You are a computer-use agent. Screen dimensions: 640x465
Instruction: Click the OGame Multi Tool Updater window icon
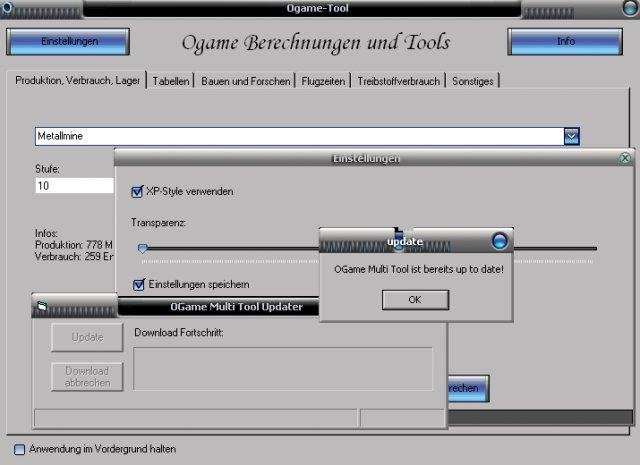click(42, 306)
